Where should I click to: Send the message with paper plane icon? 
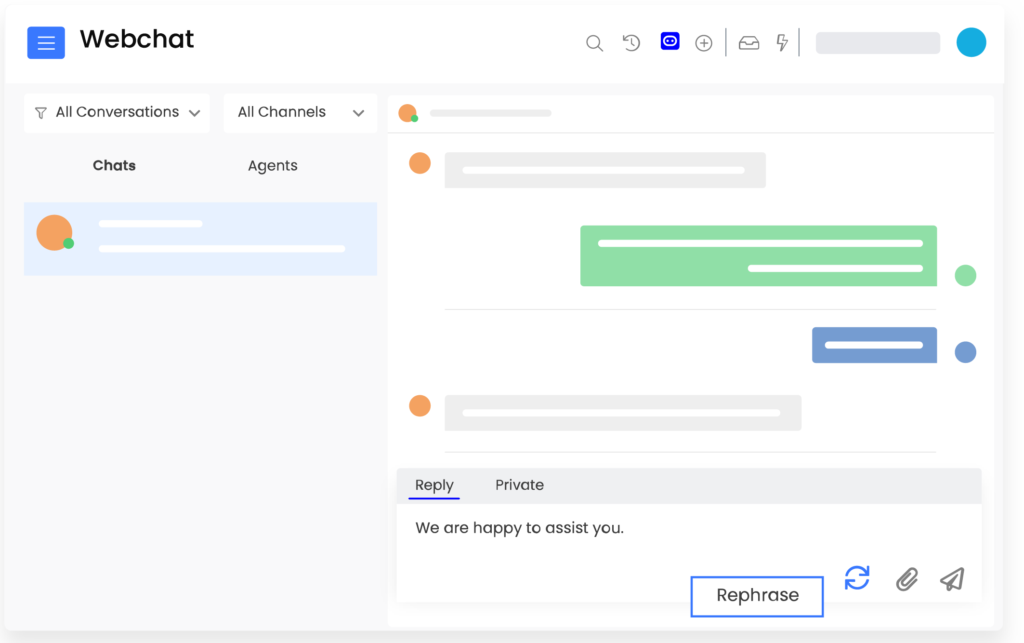(x=952, y=579)
